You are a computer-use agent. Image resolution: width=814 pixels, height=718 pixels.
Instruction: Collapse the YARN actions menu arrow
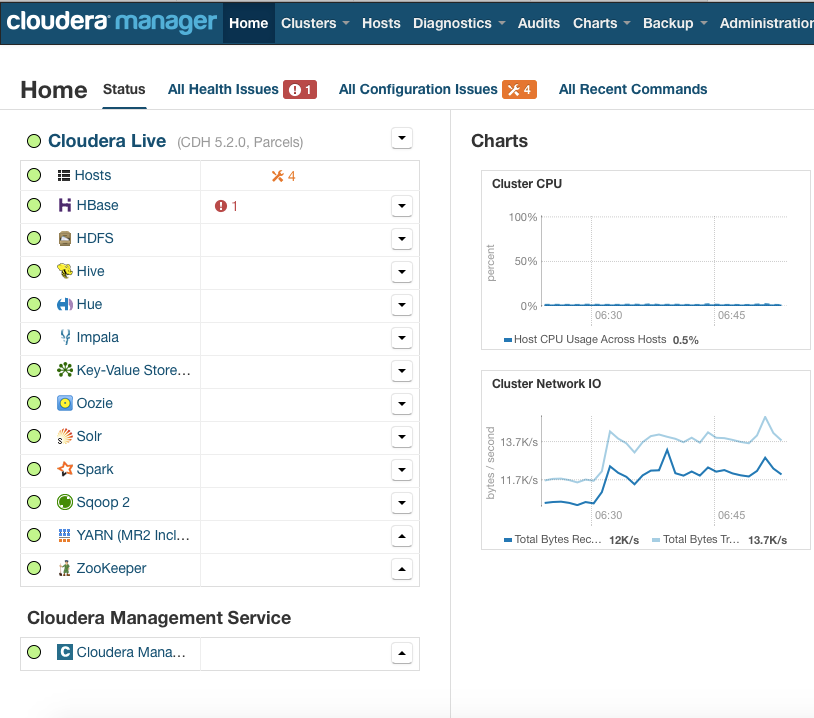coord(402,536)
